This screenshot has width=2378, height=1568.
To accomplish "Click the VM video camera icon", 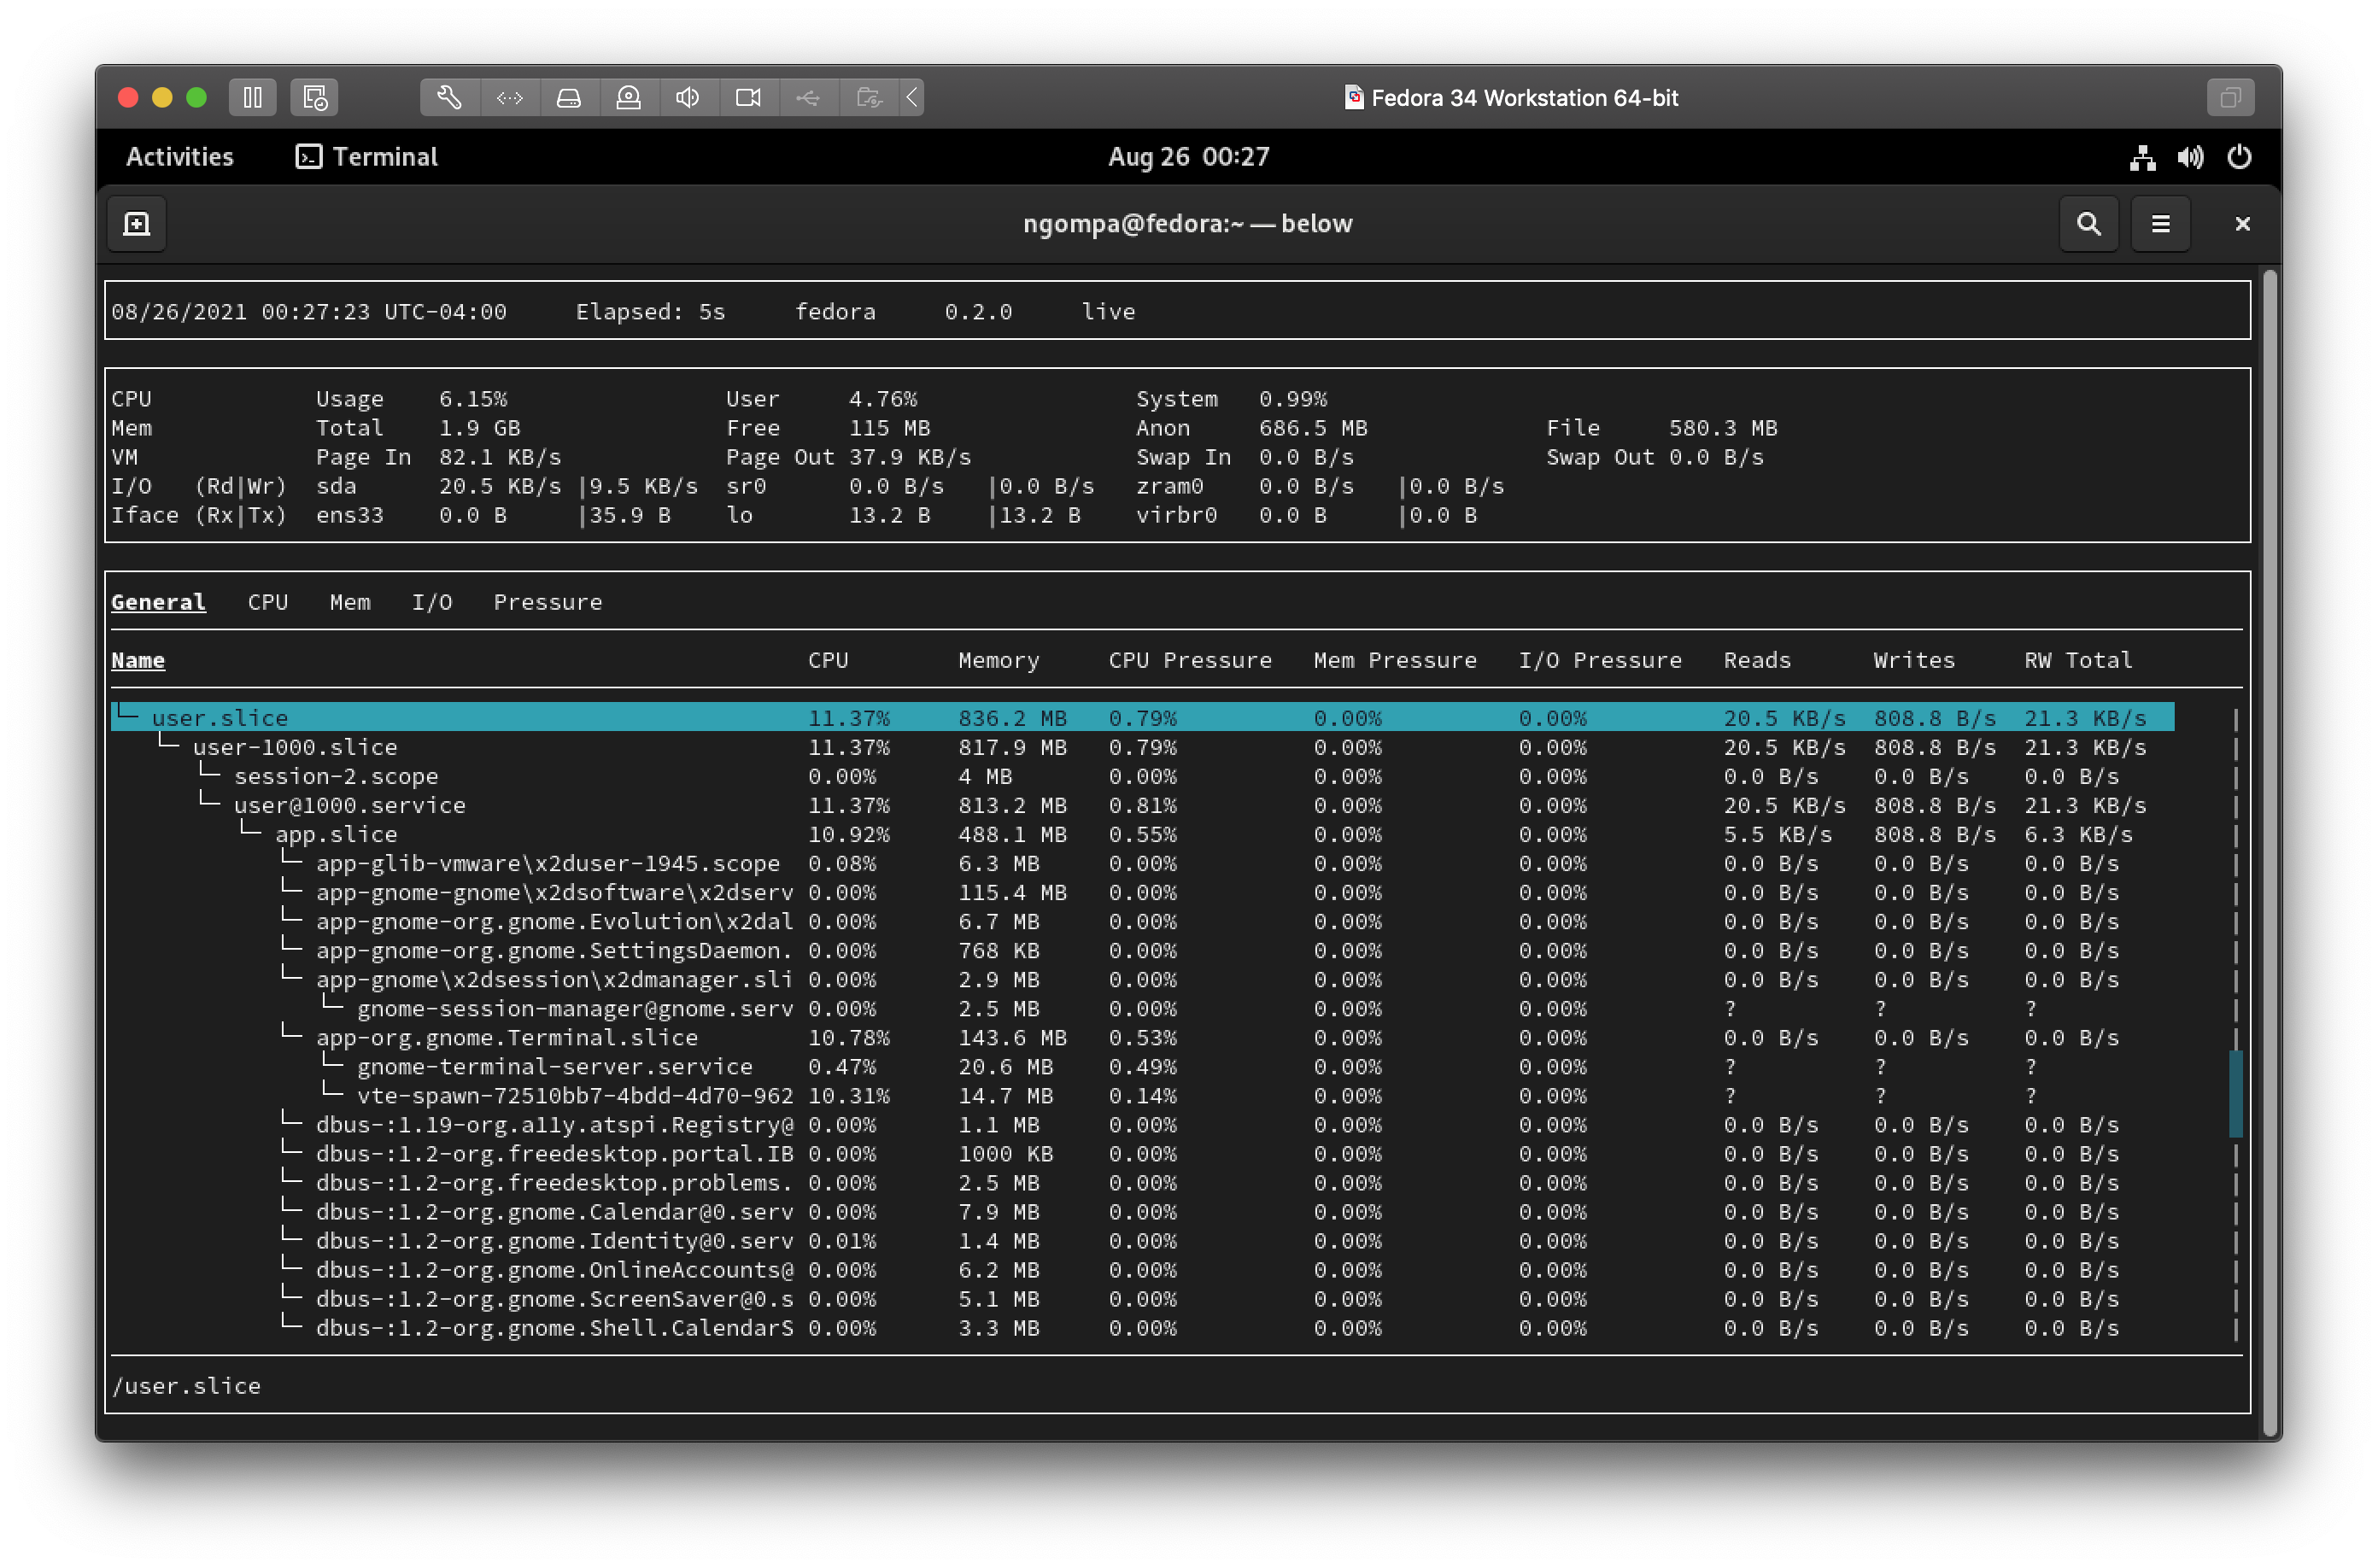I will point(748,97).
